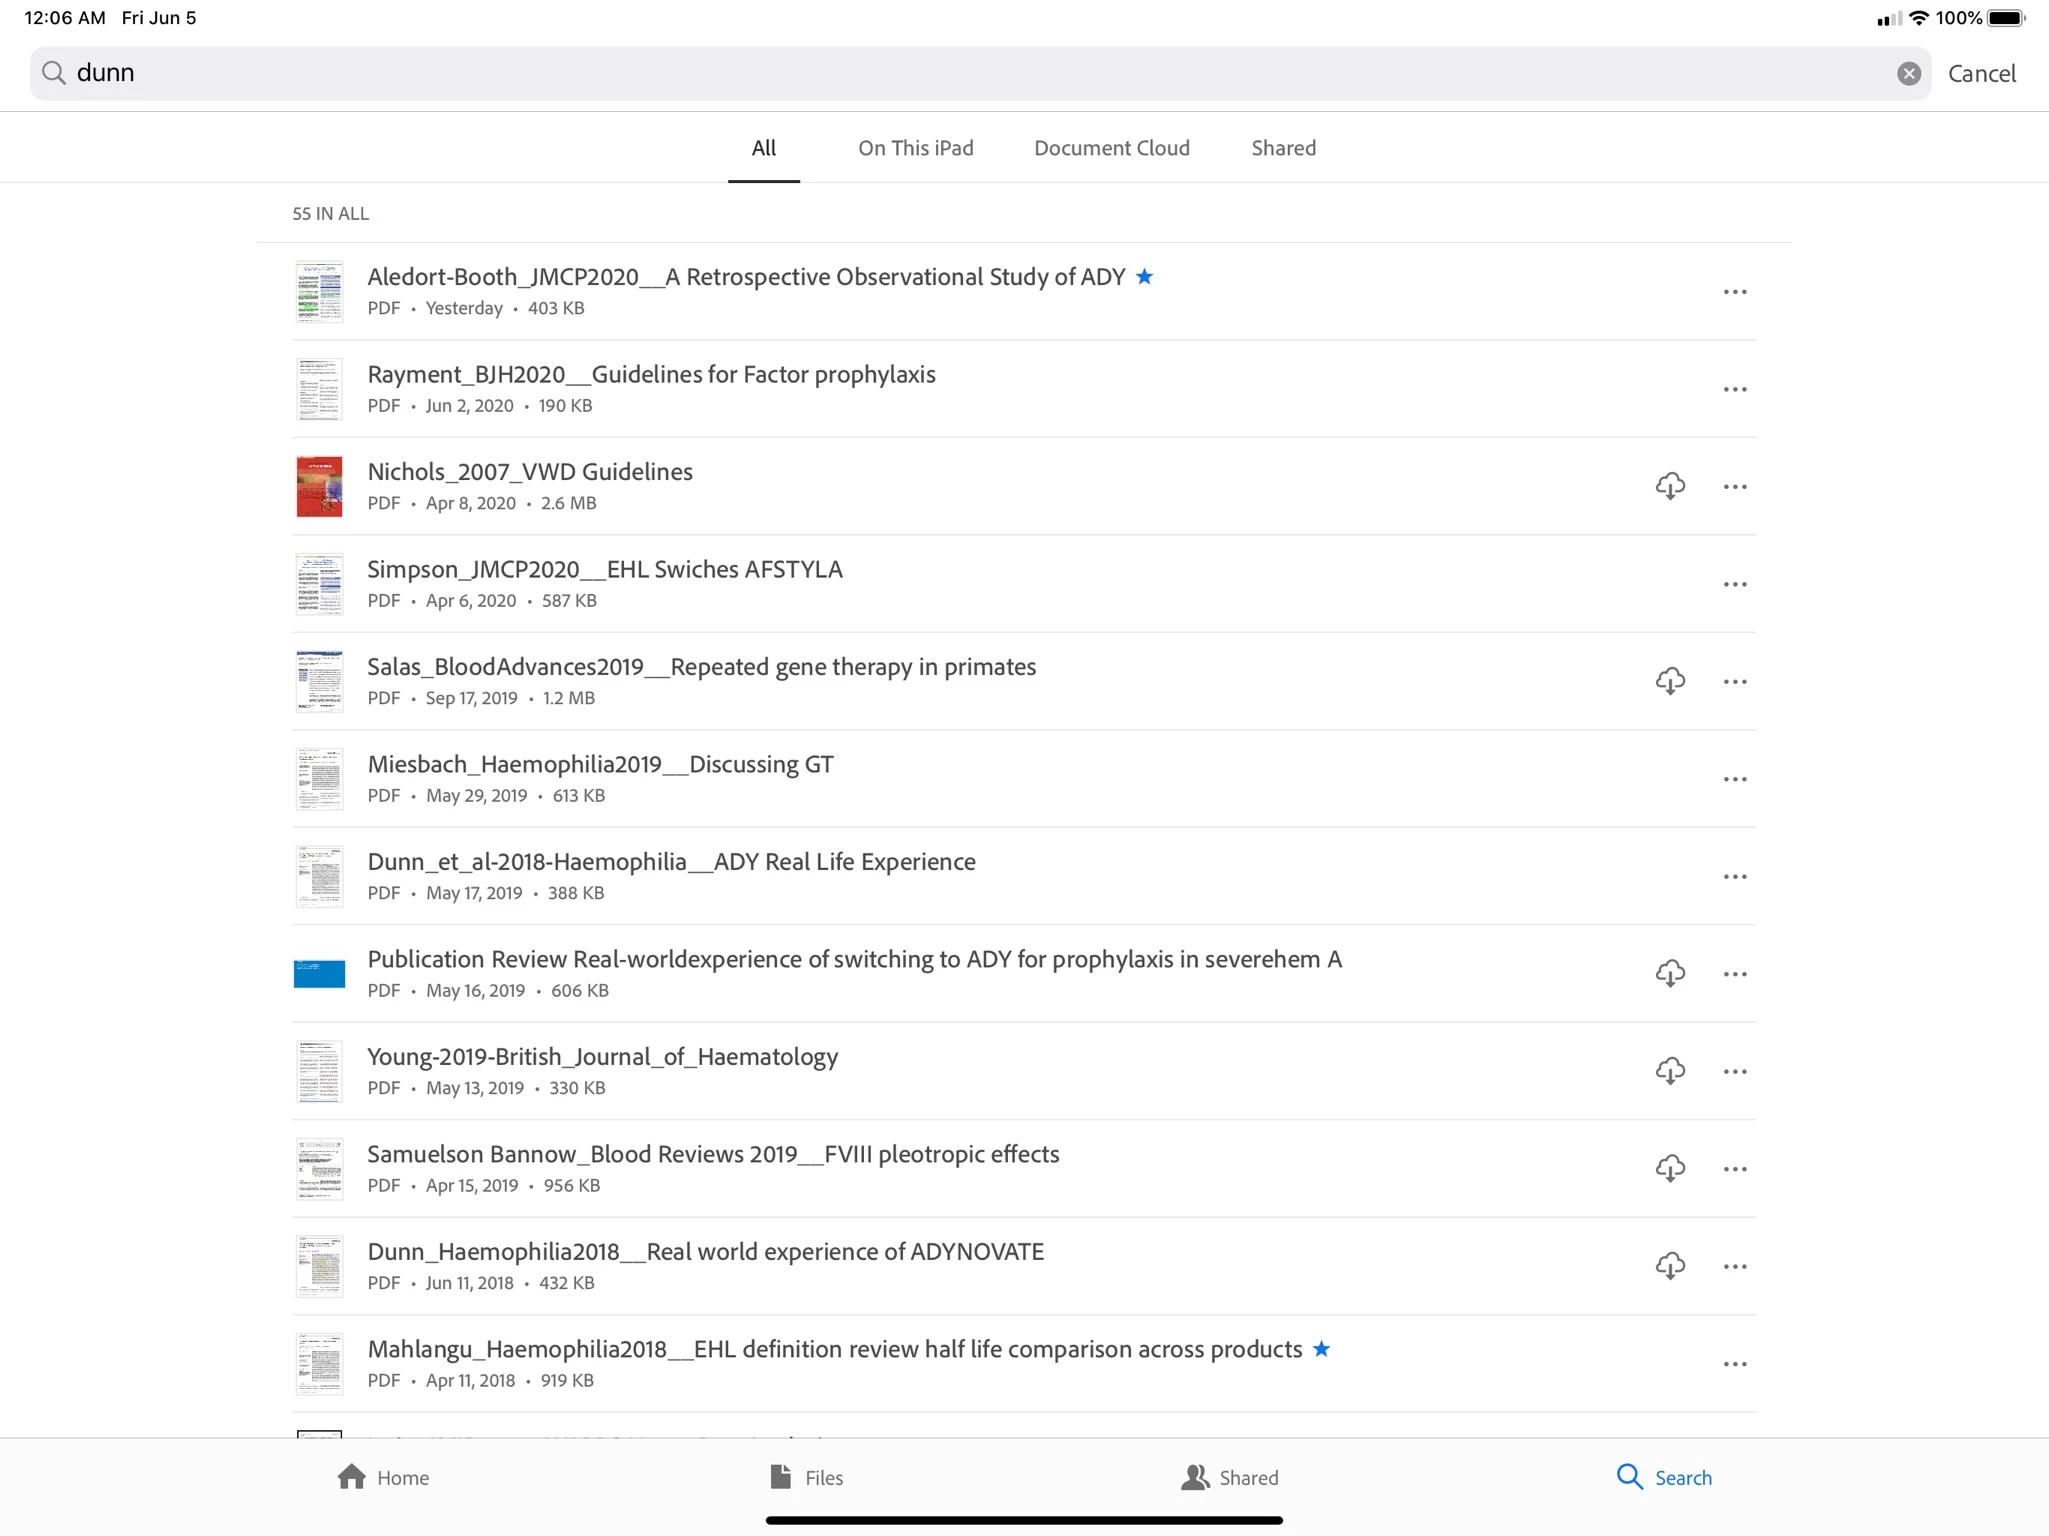Switch to On This iPad tab

[915, 148]
